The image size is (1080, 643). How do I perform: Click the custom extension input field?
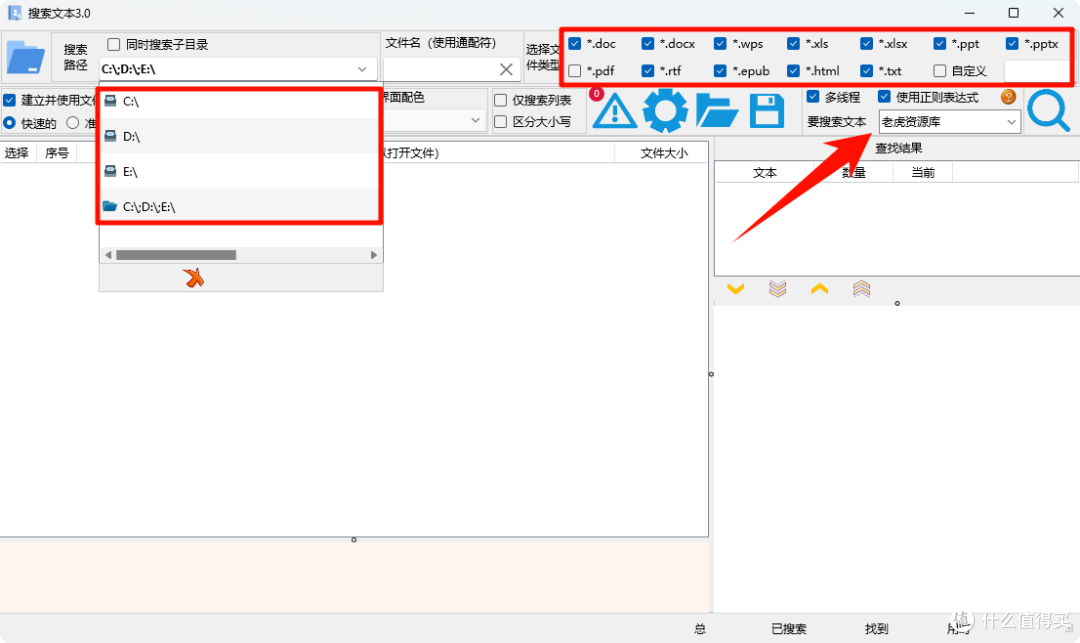coord(1036,71)
